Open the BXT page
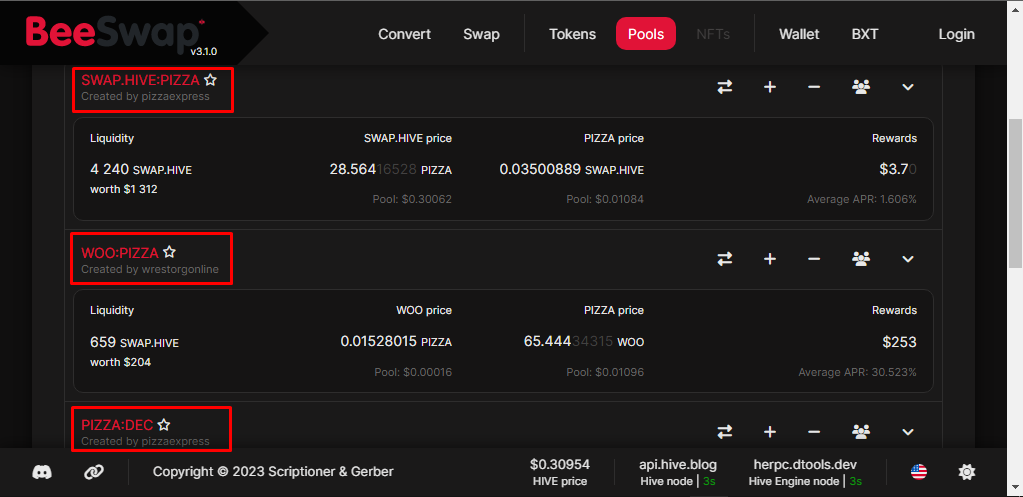The height and width of the screenshot is (497, 1023). point(865,34)
